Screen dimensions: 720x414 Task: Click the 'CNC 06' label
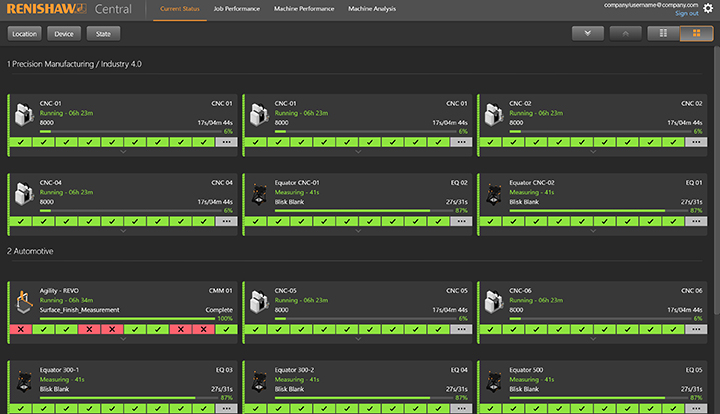click(692, 291)
